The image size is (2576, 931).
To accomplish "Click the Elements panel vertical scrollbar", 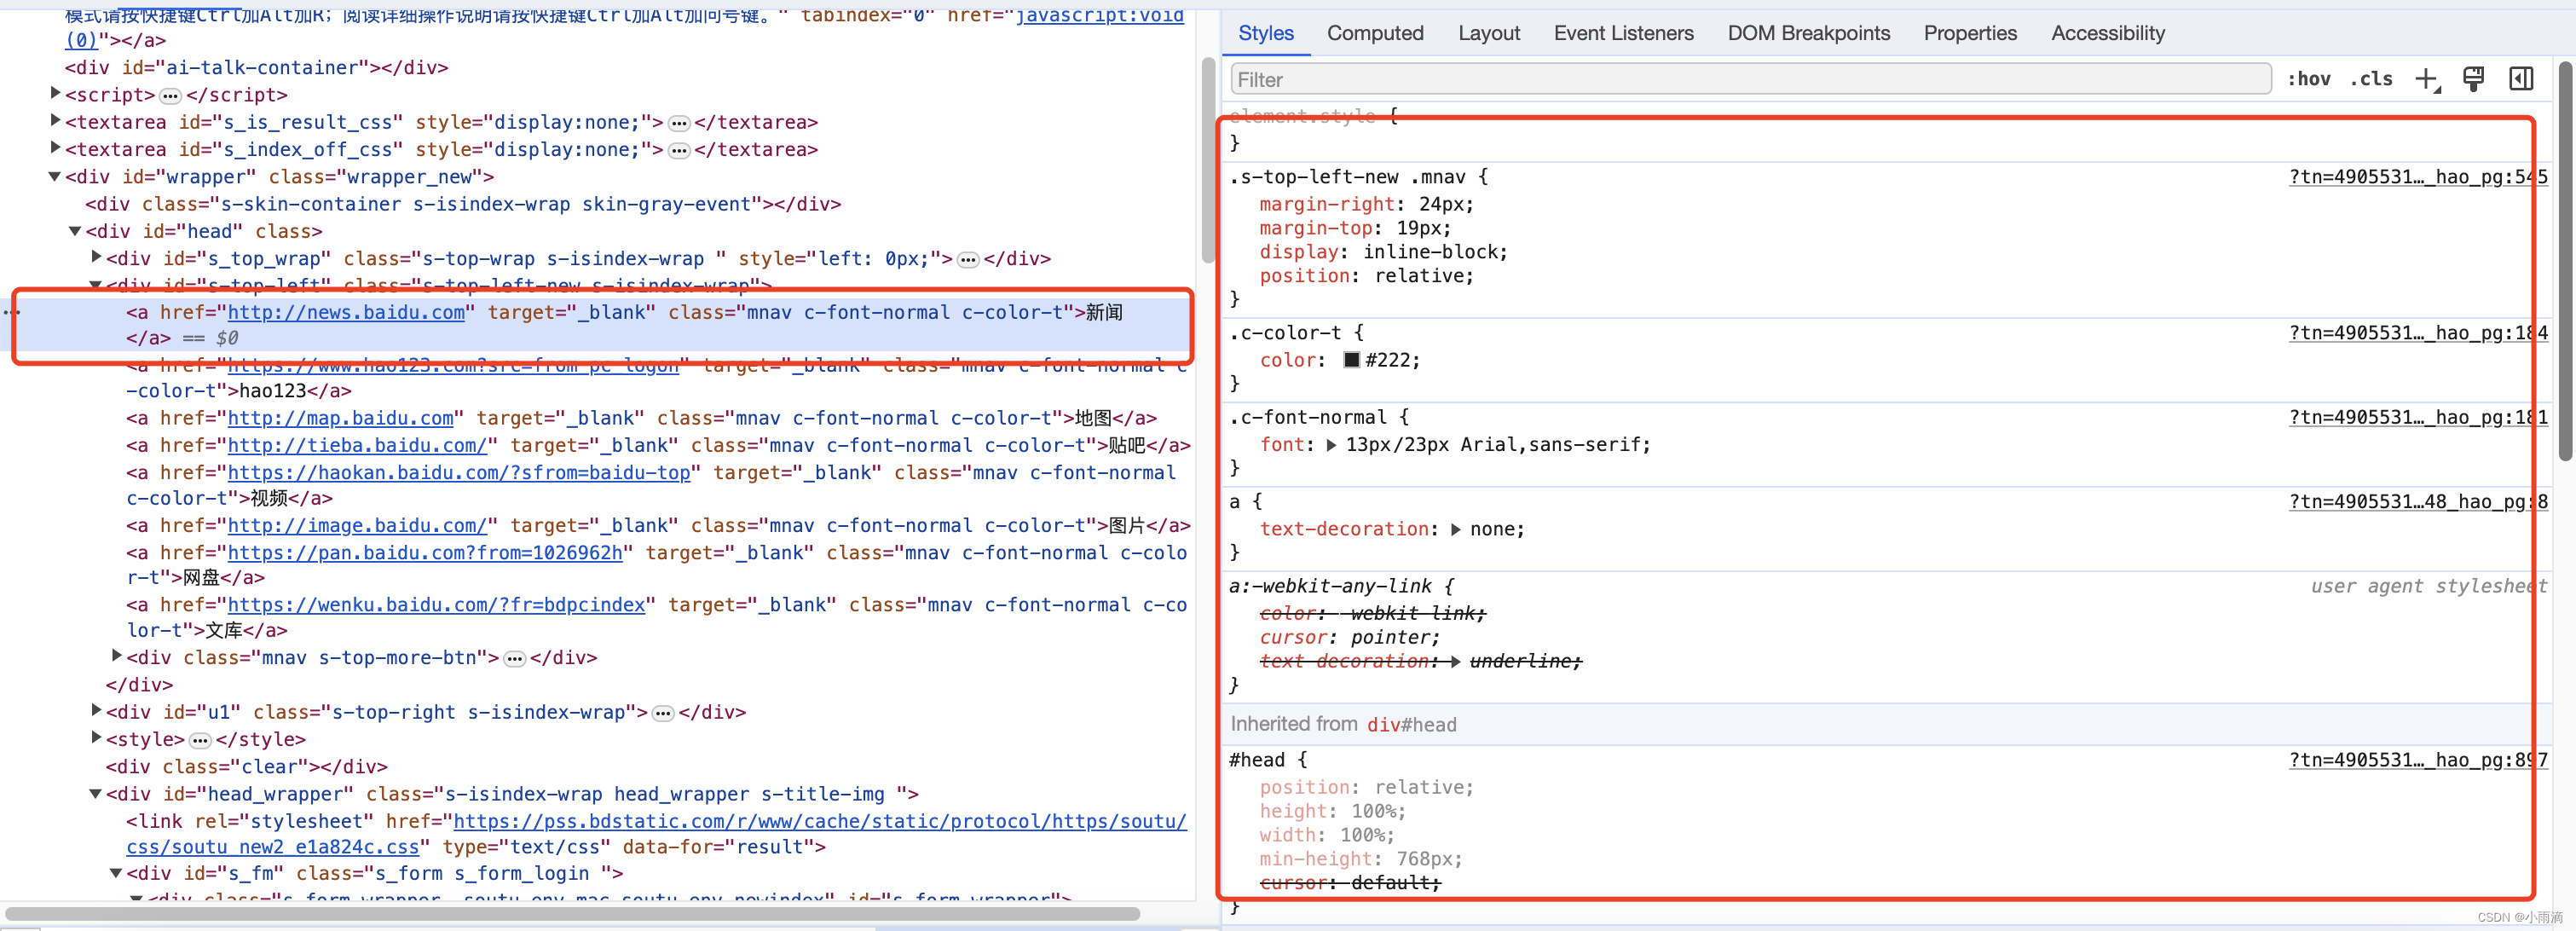I will pos(1208,160).
